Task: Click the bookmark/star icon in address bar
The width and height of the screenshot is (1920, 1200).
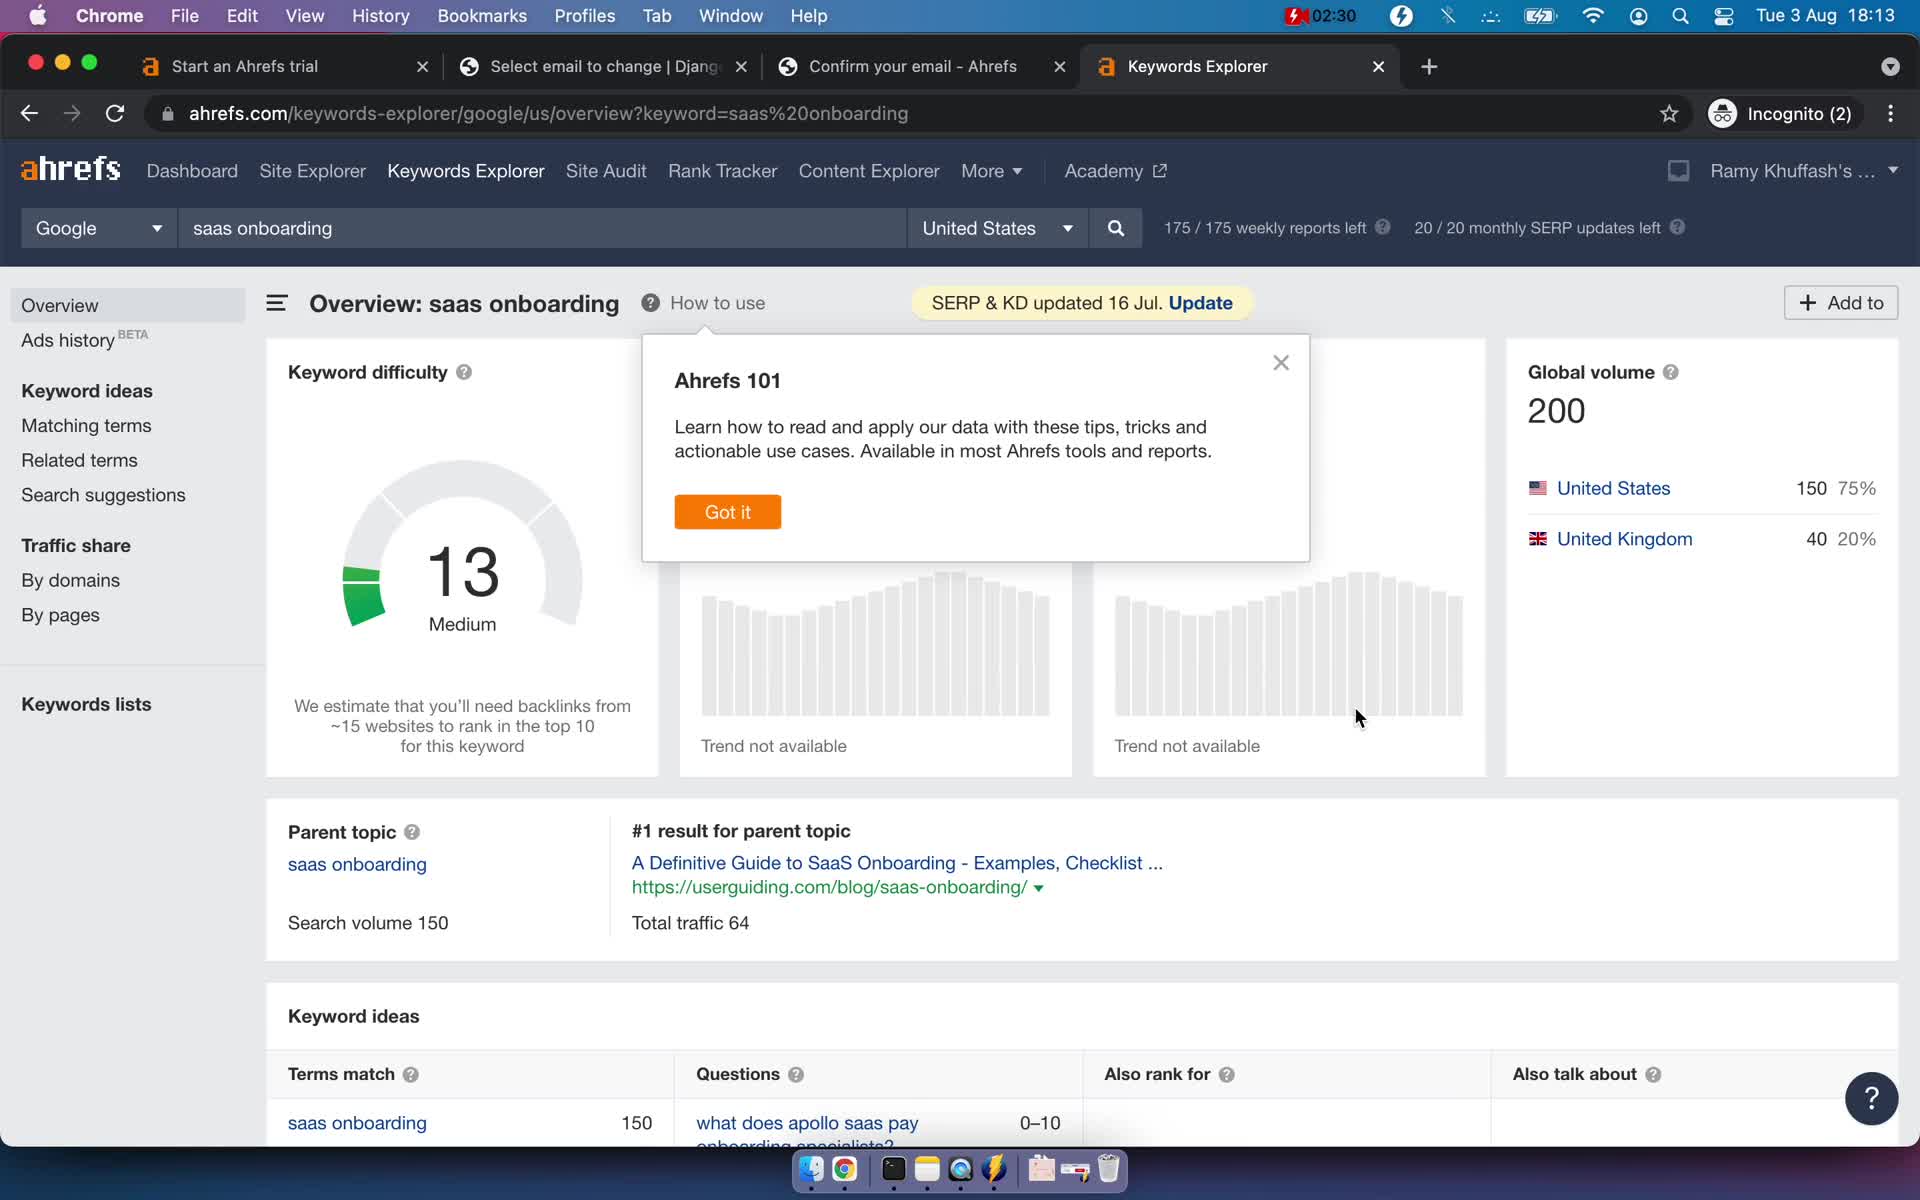Action: click(1670, 113)
